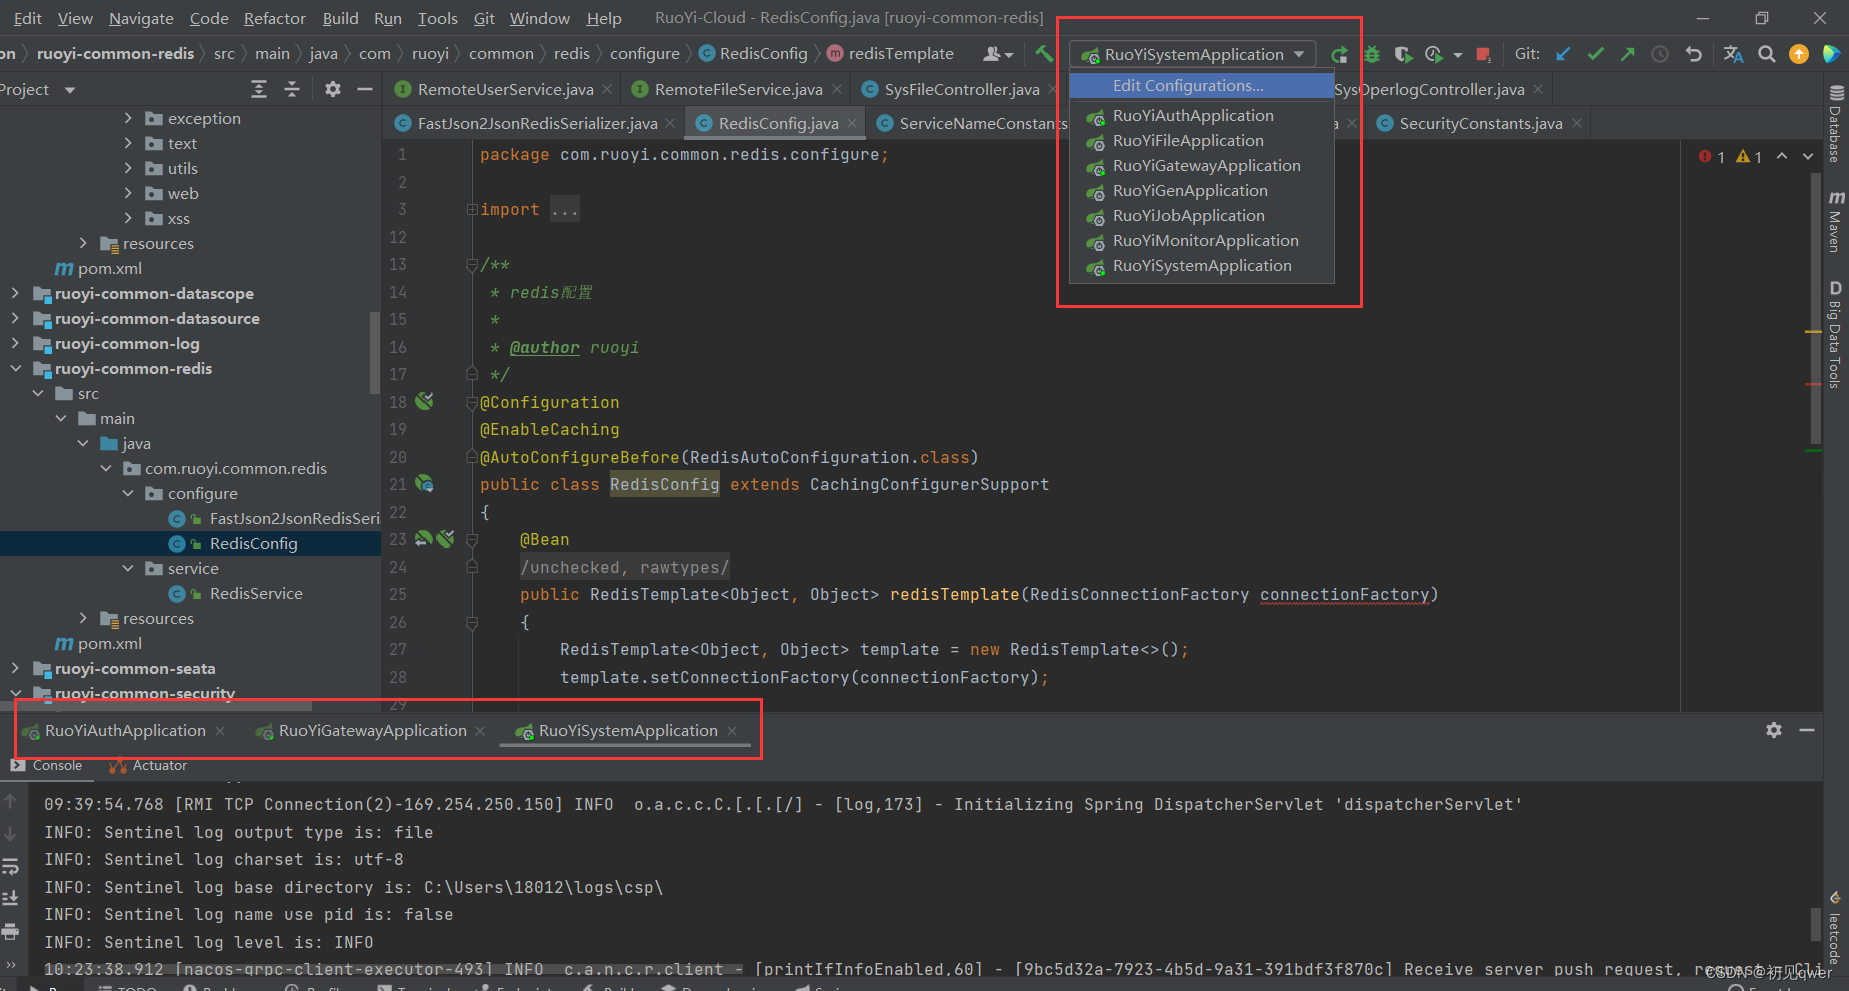Close the RedisConfig.java editor tab
This screenshot has height=991, width=1849.
tap(852, 123)
